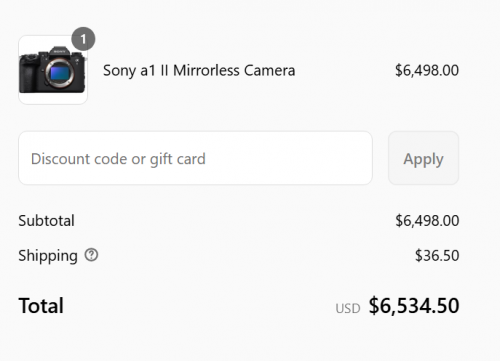Click the camera's top viewfinder hump

point(60,52)
